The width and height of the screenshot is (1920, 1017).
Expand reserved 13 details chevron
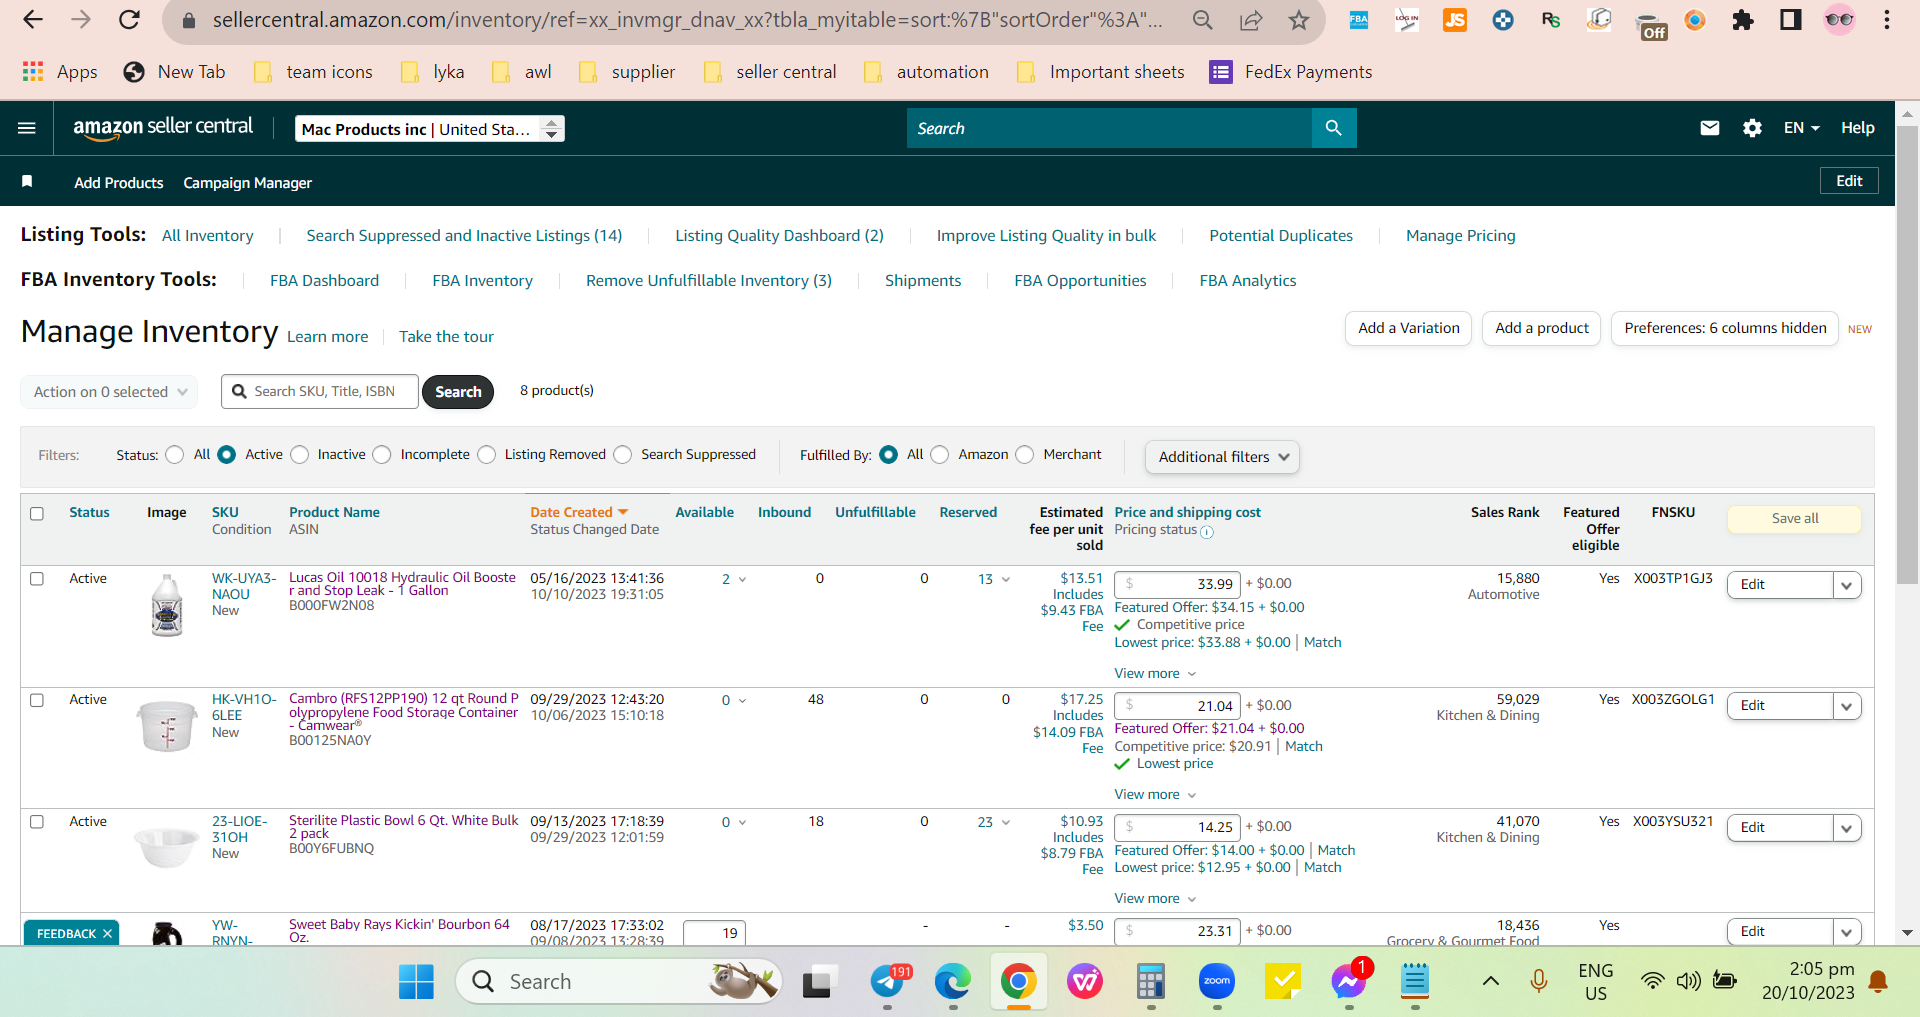1006,580
